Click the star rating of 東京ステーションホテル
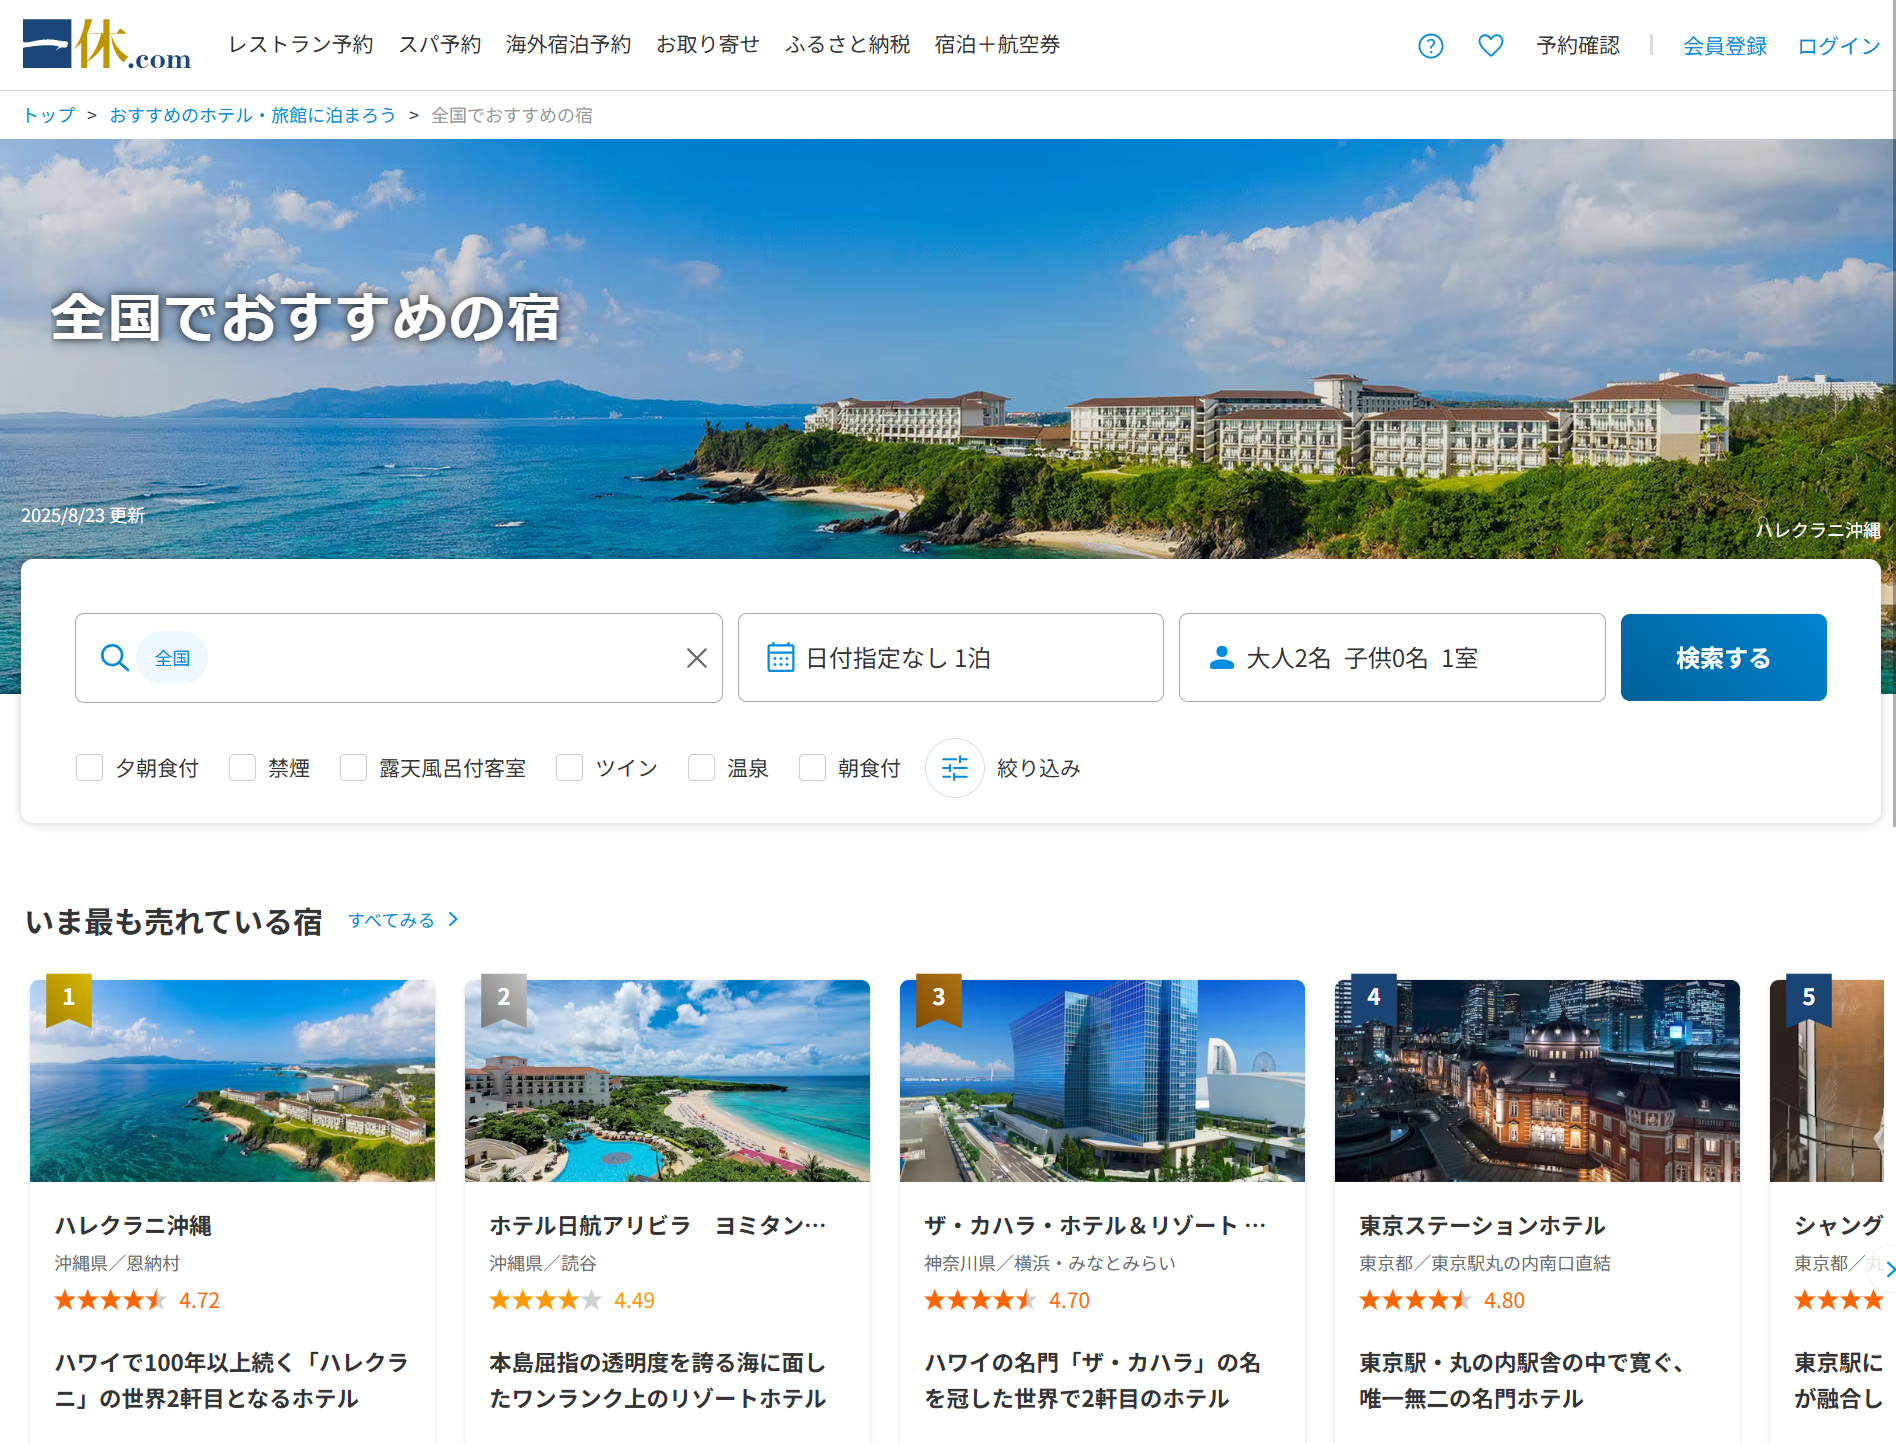The height and width of the screenshot is (1443, 1896). pos(1415,1300)
